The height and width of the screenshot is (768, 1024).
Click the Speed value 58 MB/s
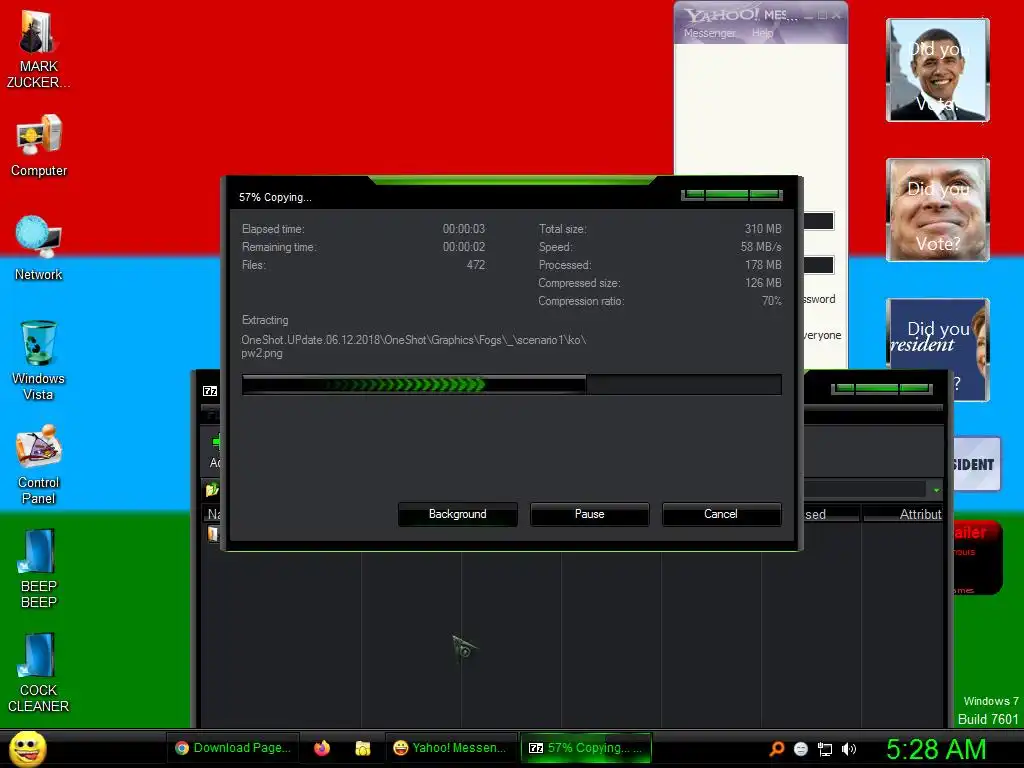click(761, 247)
